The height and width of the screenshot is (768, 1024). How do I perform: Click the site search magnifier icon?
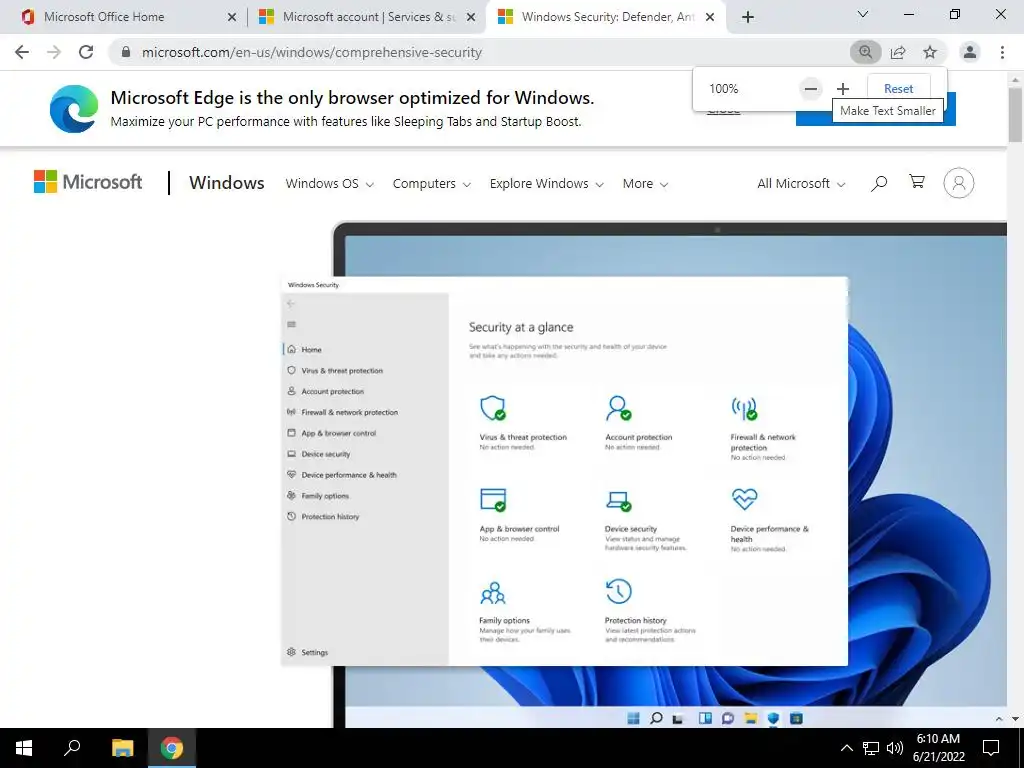point(879,183)
